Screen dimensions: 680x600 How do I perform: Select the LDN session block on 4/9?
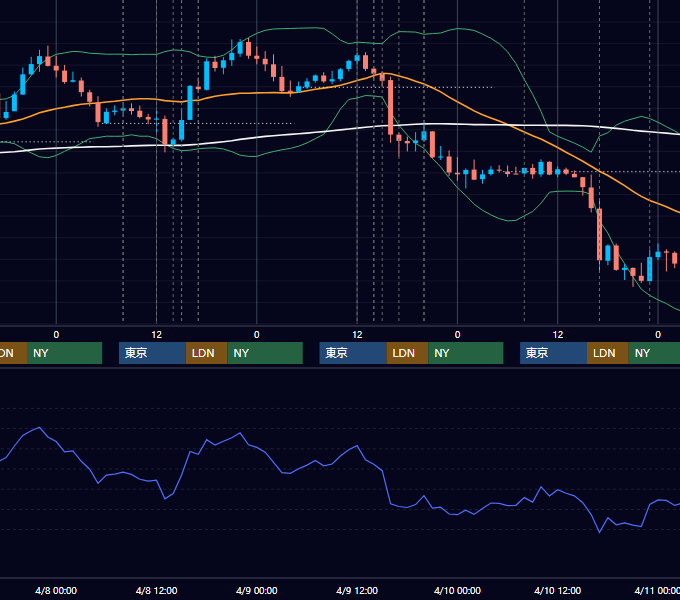[x=407, y=353]
